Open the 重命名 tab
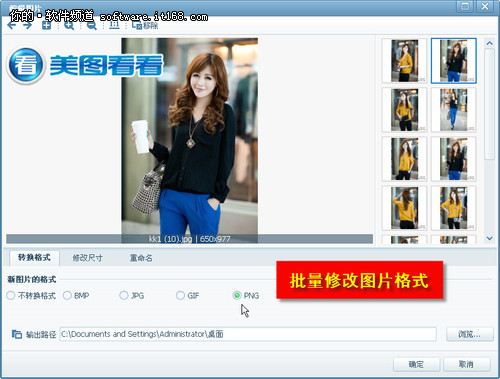Image resolution: width=500 pixels, height=379 pixels. pyautogui.click(x=141, y=258)
